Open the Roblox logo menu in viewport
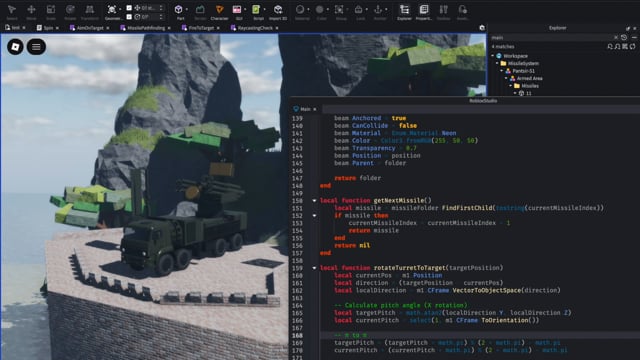The height and width of the screenshot is (360, 640). pos(15,47)
